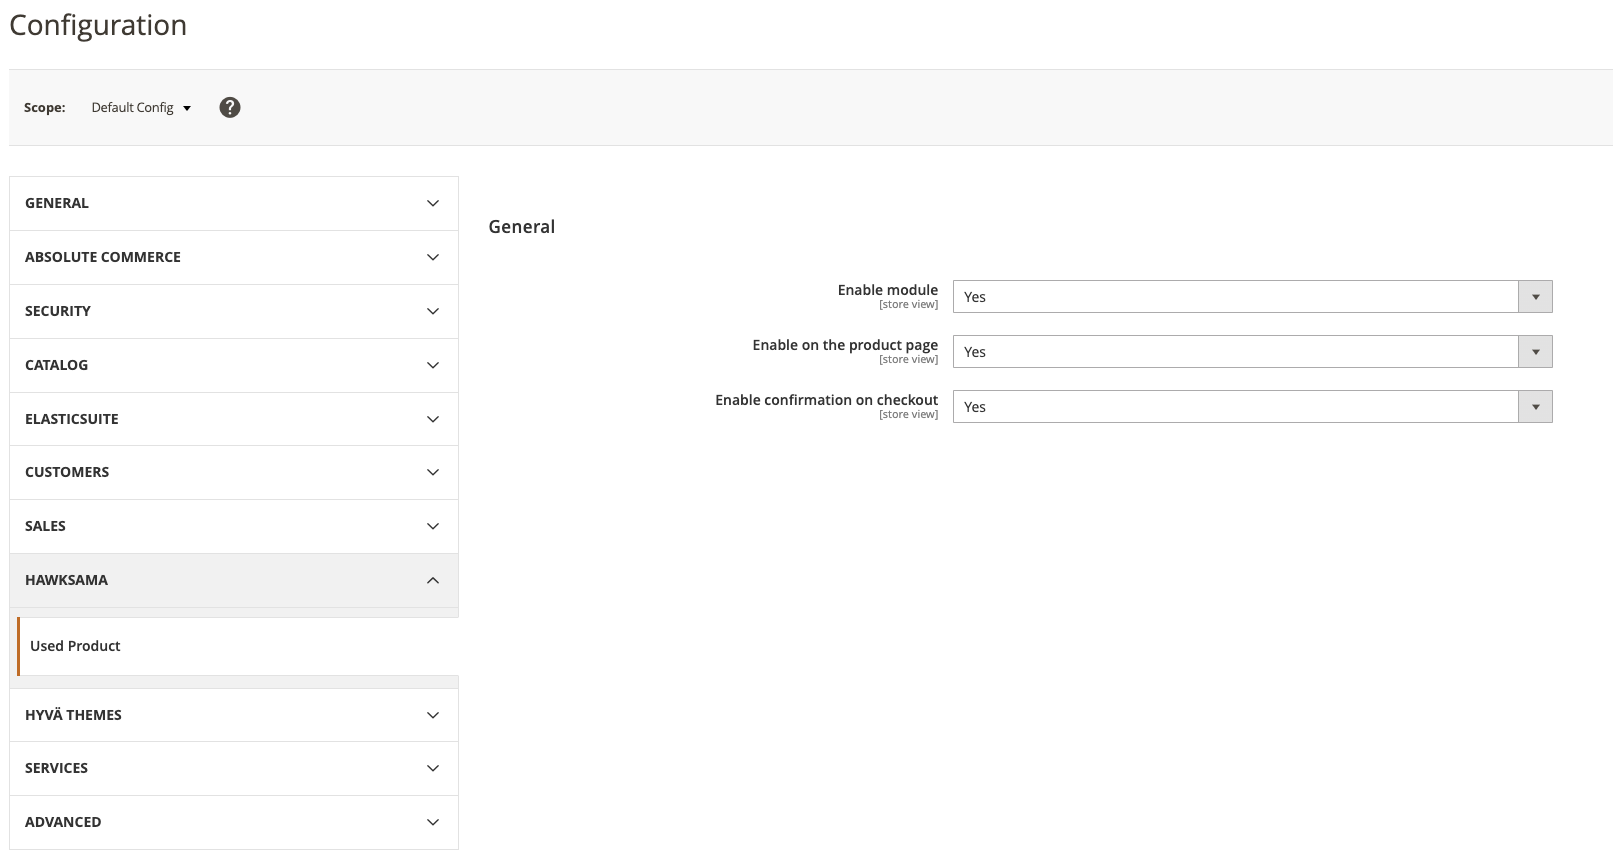The height and width of the screenshot is (858, 1613).
Task: Expand the General configuration section
Action: click(57, 203)
